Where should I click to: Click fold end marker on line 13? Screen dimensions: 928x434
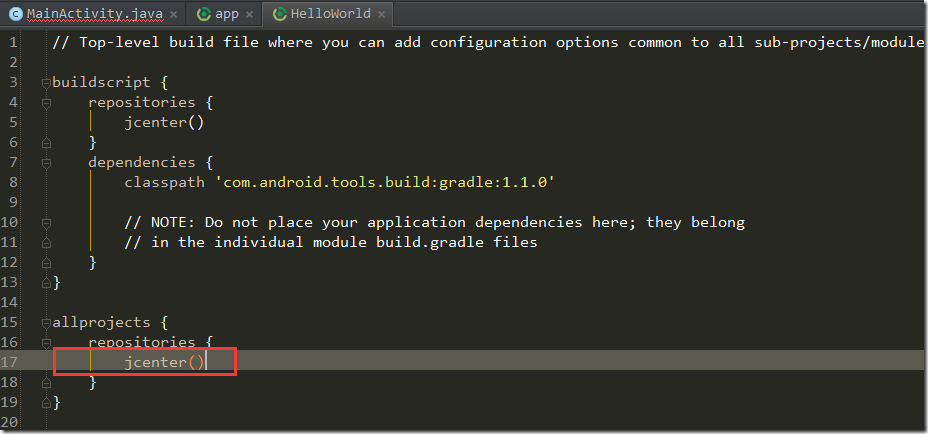click(46, 283)
